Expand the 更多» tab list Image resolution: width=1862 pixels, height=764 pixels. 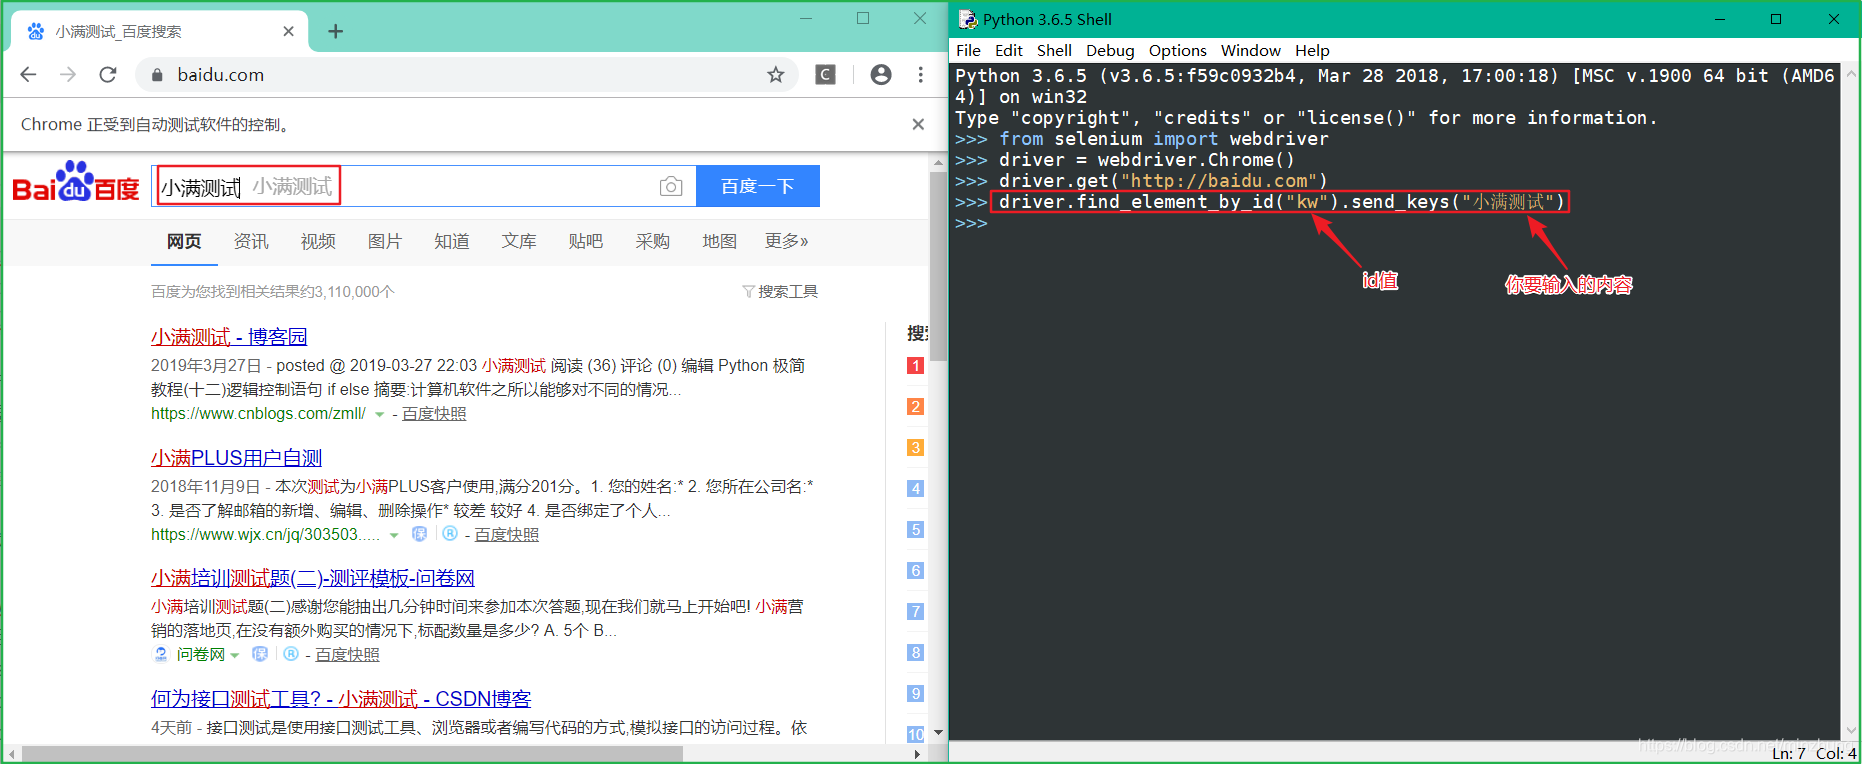[x=787, y=241]
